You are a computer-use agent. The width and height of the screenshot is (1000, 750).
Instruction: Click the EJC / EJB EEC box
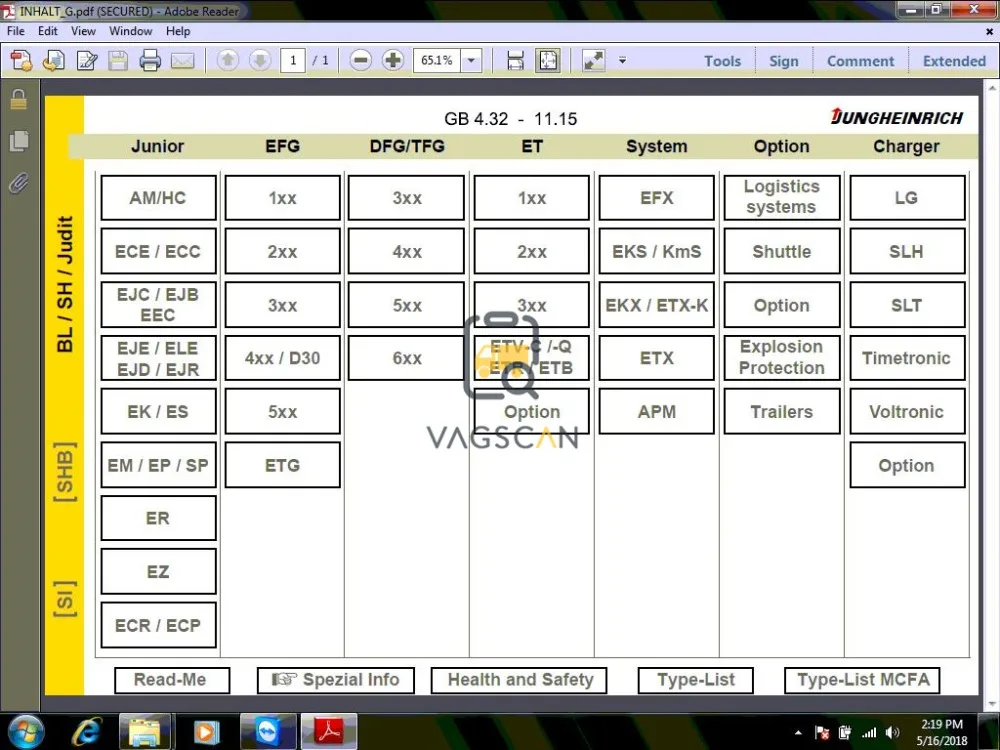coord(158,305)
